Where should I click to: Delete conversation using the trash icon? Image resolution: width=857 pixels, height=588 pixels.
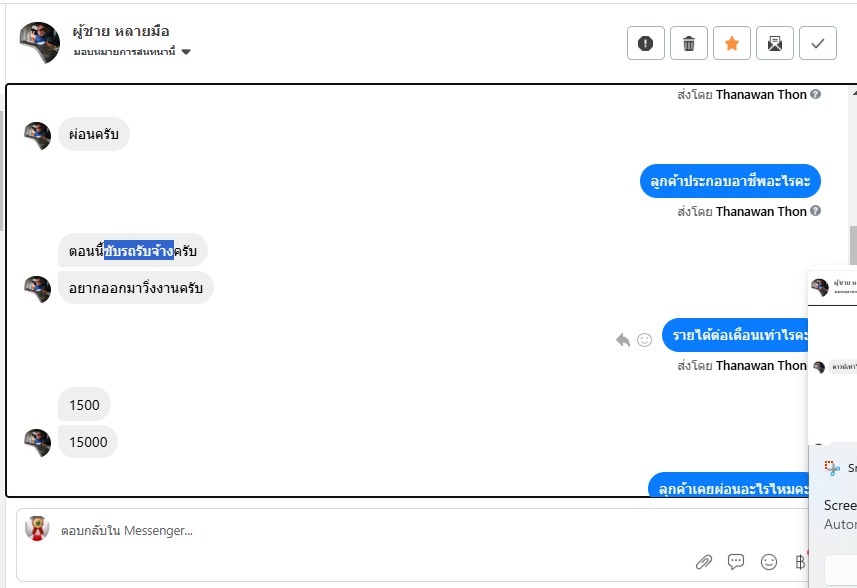(x=688, y=43)
